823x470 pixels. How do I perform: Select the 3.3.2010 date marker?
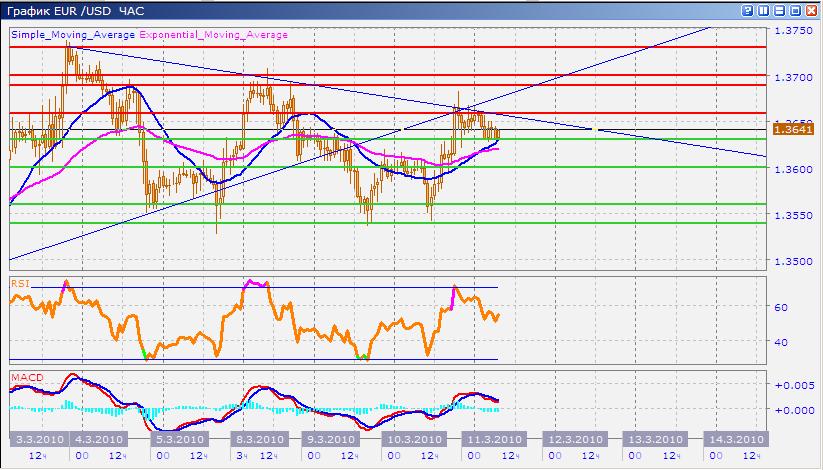coord(38,440)
